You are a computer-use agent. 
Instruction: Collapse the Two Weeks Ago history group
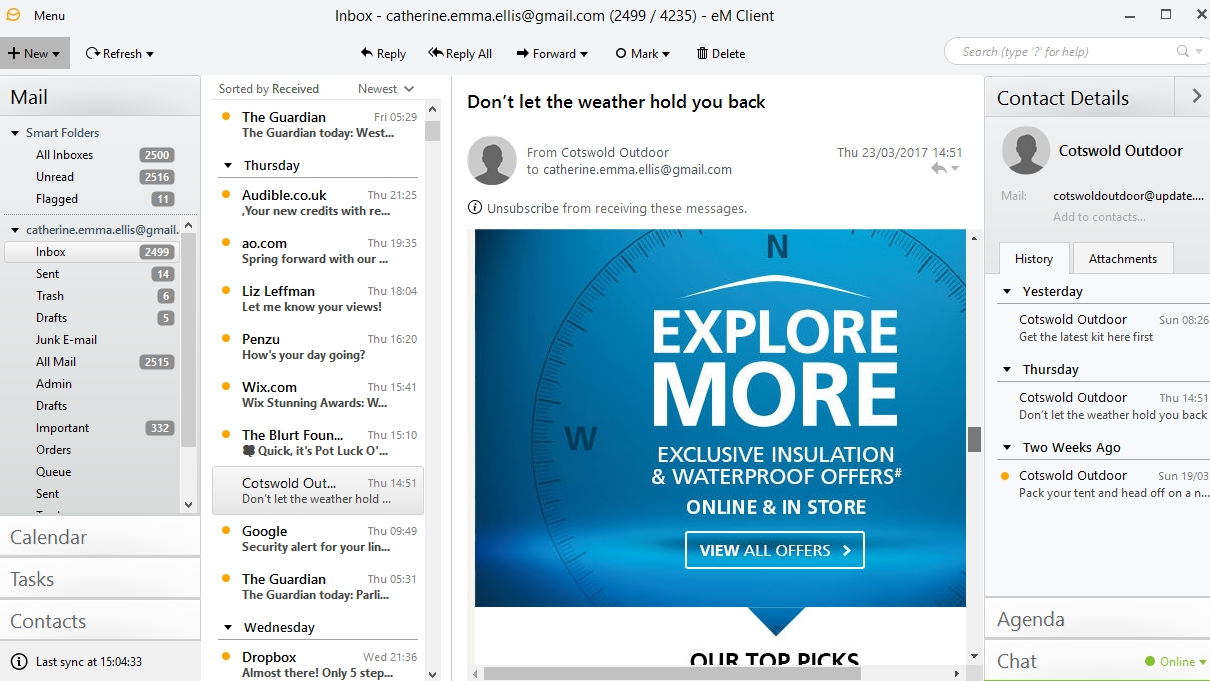pyautogui.click(x=1007, y=448)
